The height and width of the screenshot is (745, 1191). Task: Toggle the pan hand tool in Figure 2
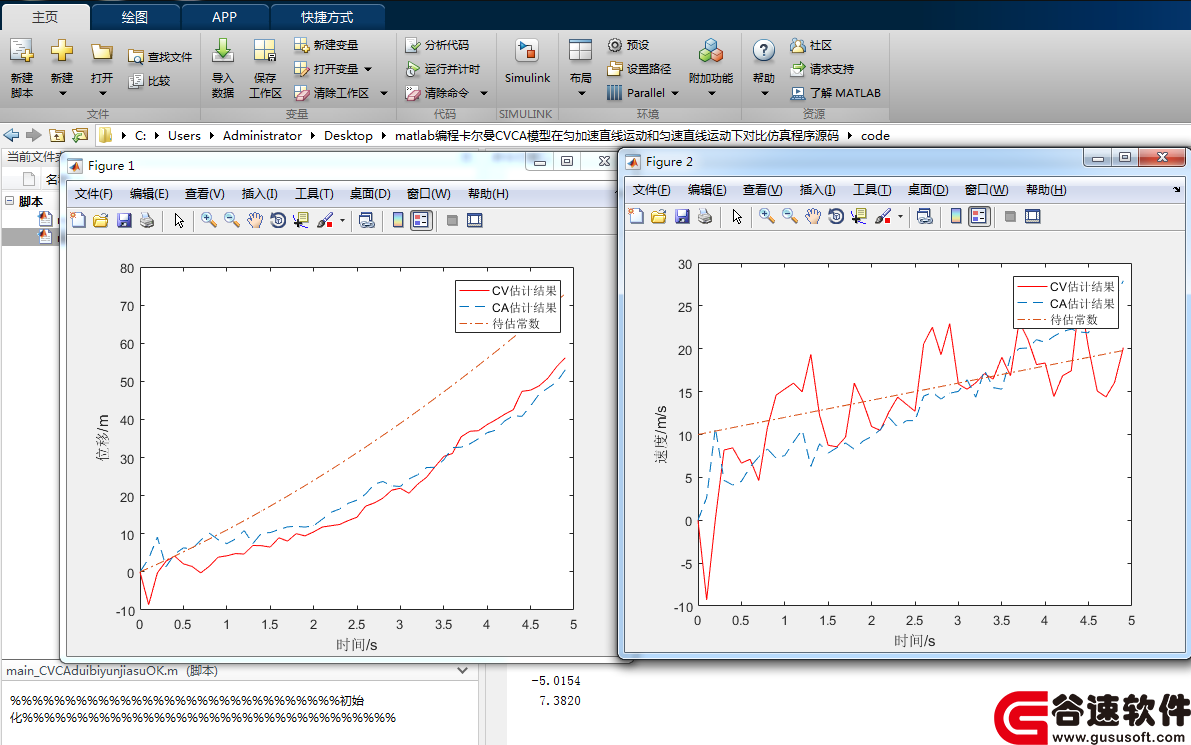pyautogui.click(x=813, y=216)
